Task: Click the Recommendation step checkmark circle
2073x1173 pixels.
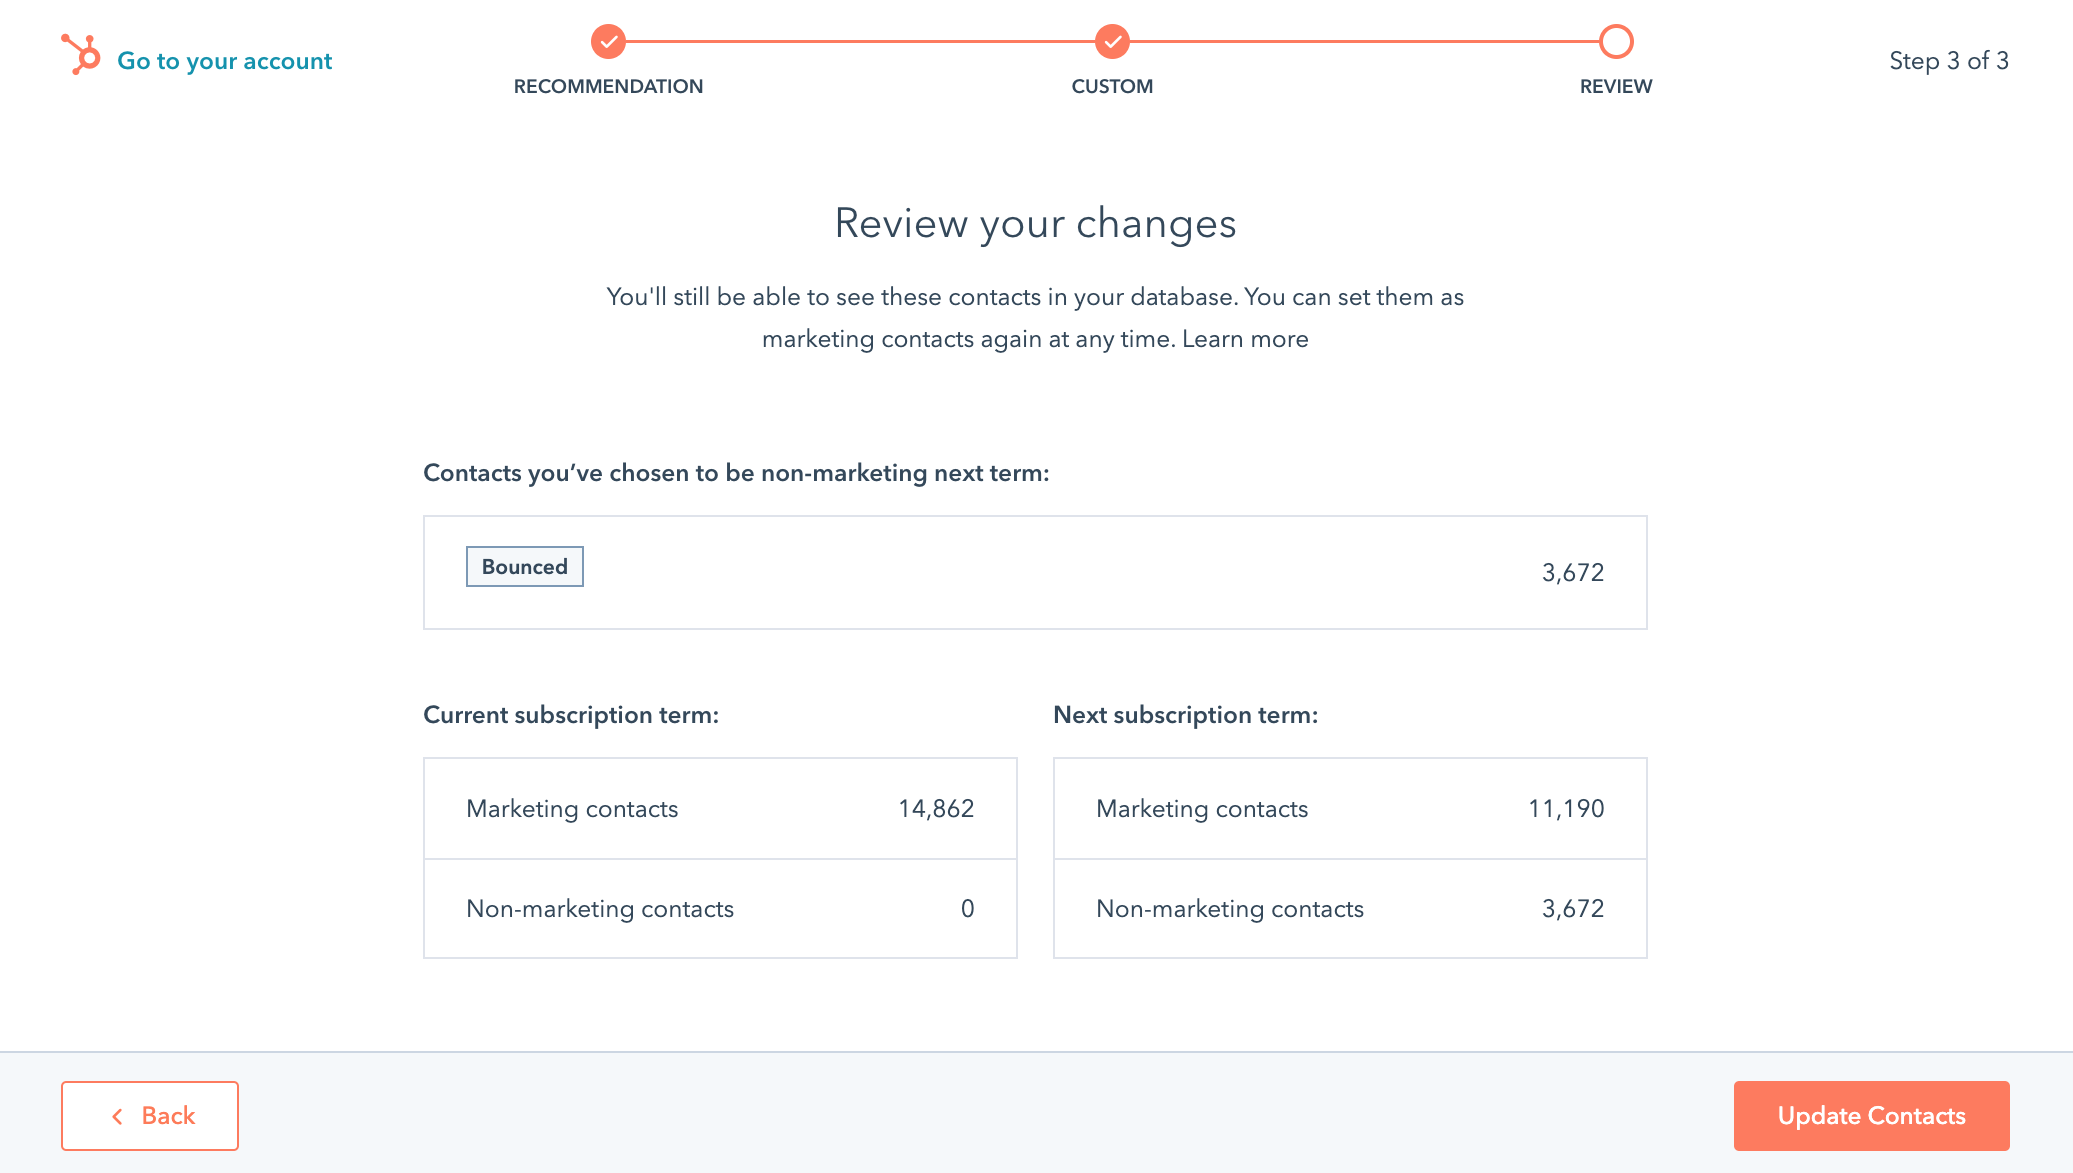Action: tap(608, 42)
